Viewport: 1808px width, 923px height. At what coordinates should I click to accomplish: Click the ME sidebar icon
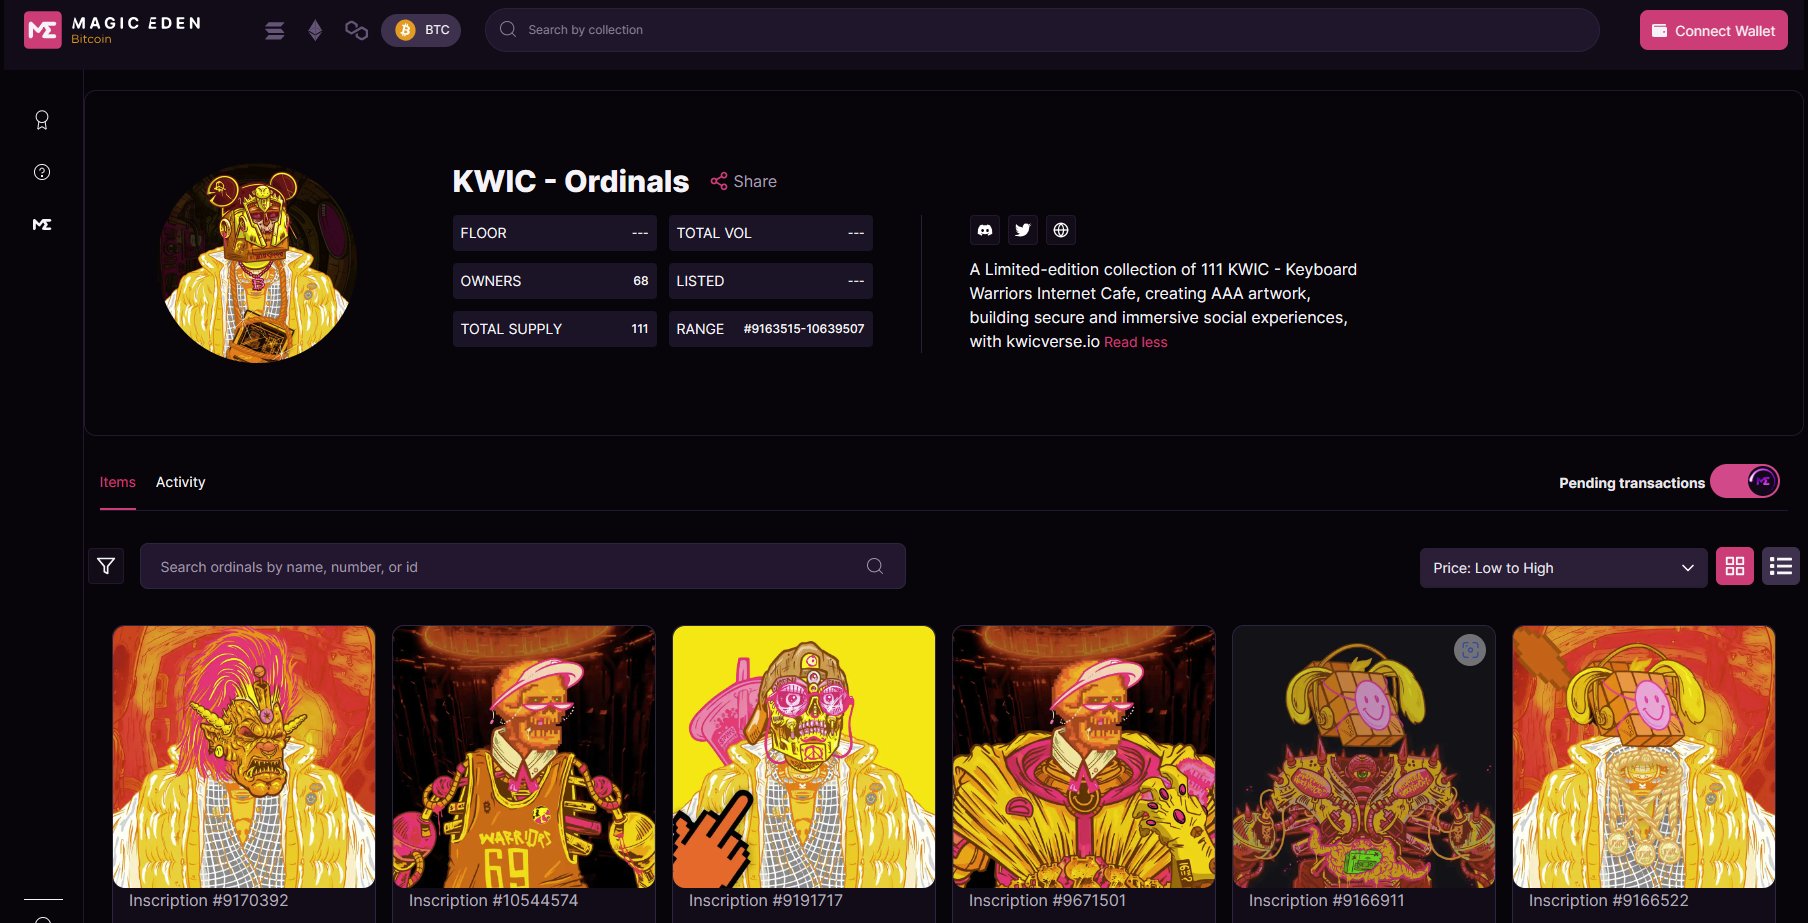[42, 224]
